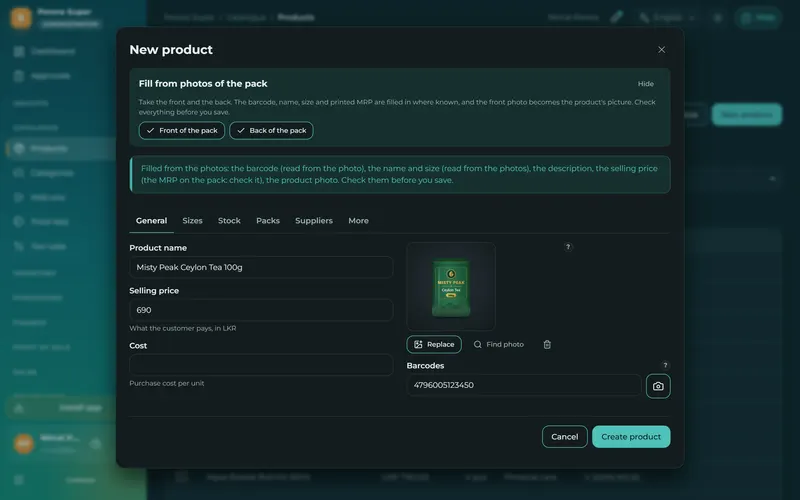Click the Create product button

pos(631,437)
